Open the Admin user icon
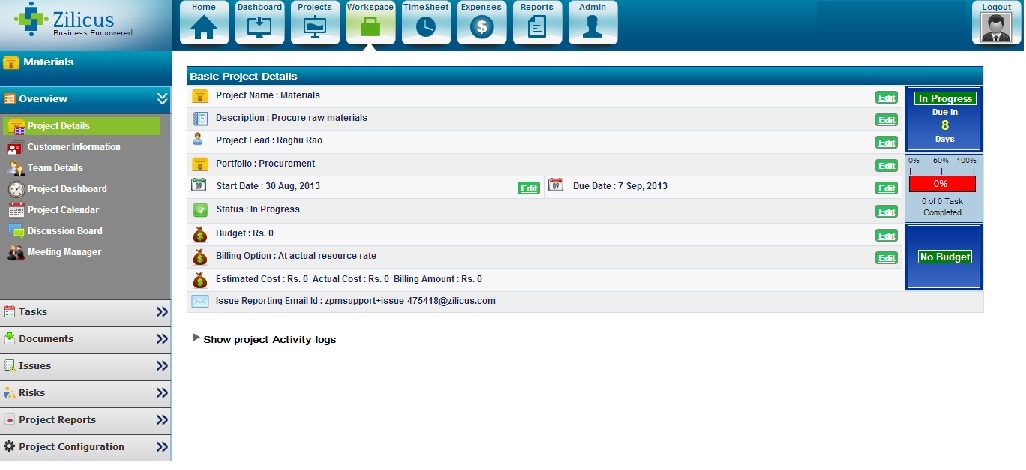This screenshot has width=1026, height=470. click(592, 25)
